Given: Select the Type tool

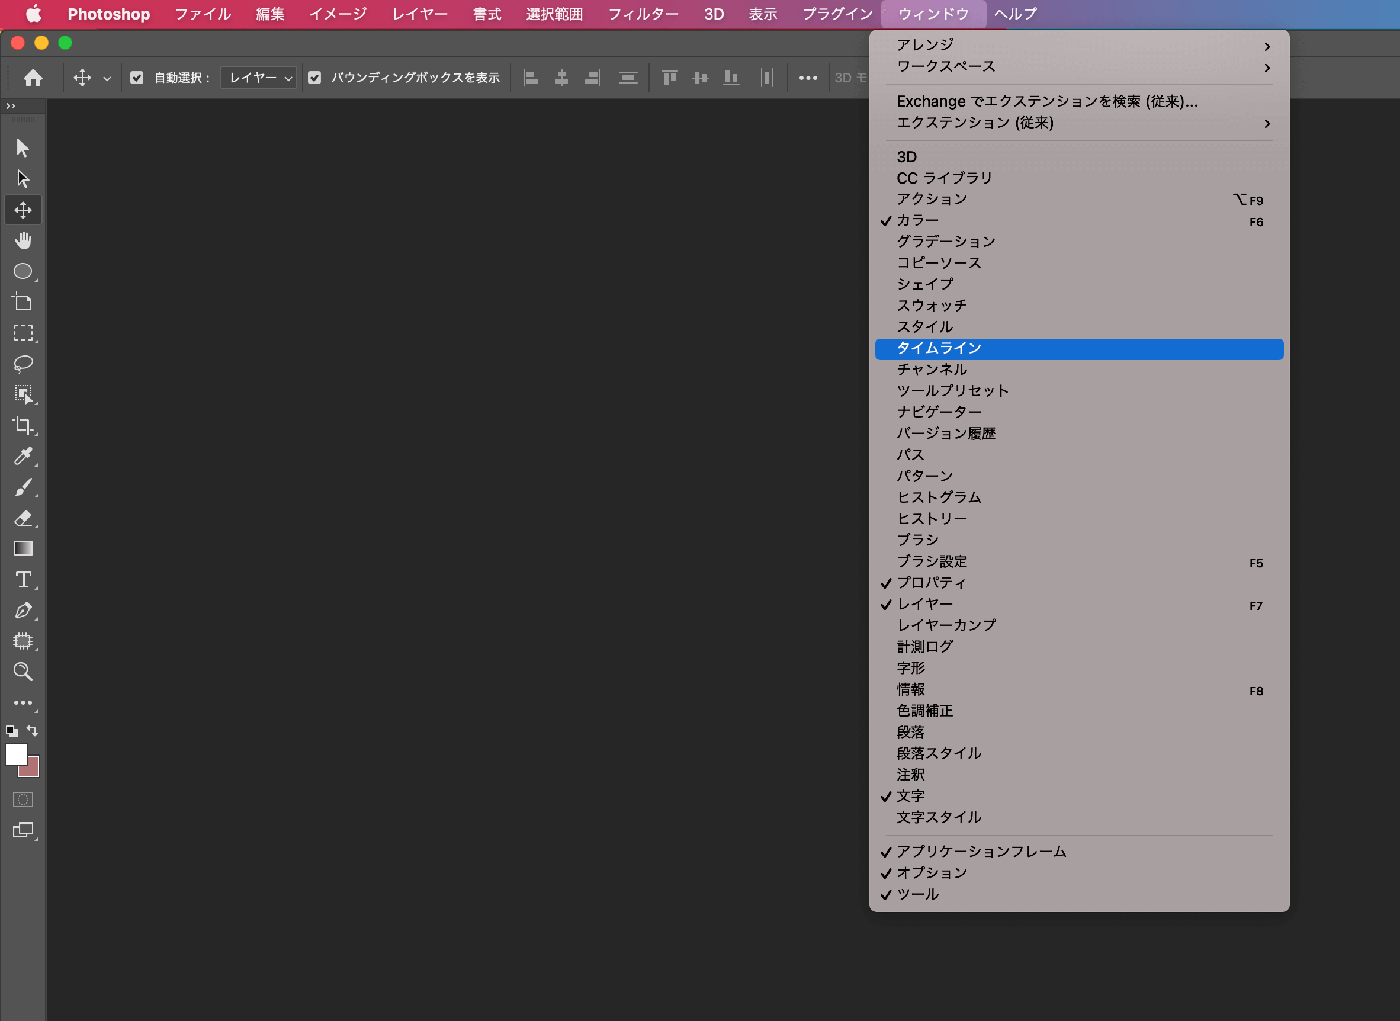Looking at the screenshot, I should pyautogui.click(x=23, y=580).
